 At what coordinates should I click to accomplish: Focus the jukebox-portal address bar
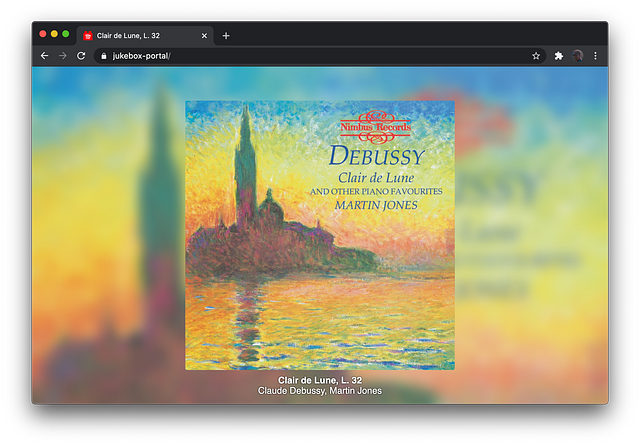(x=320, y=56)
